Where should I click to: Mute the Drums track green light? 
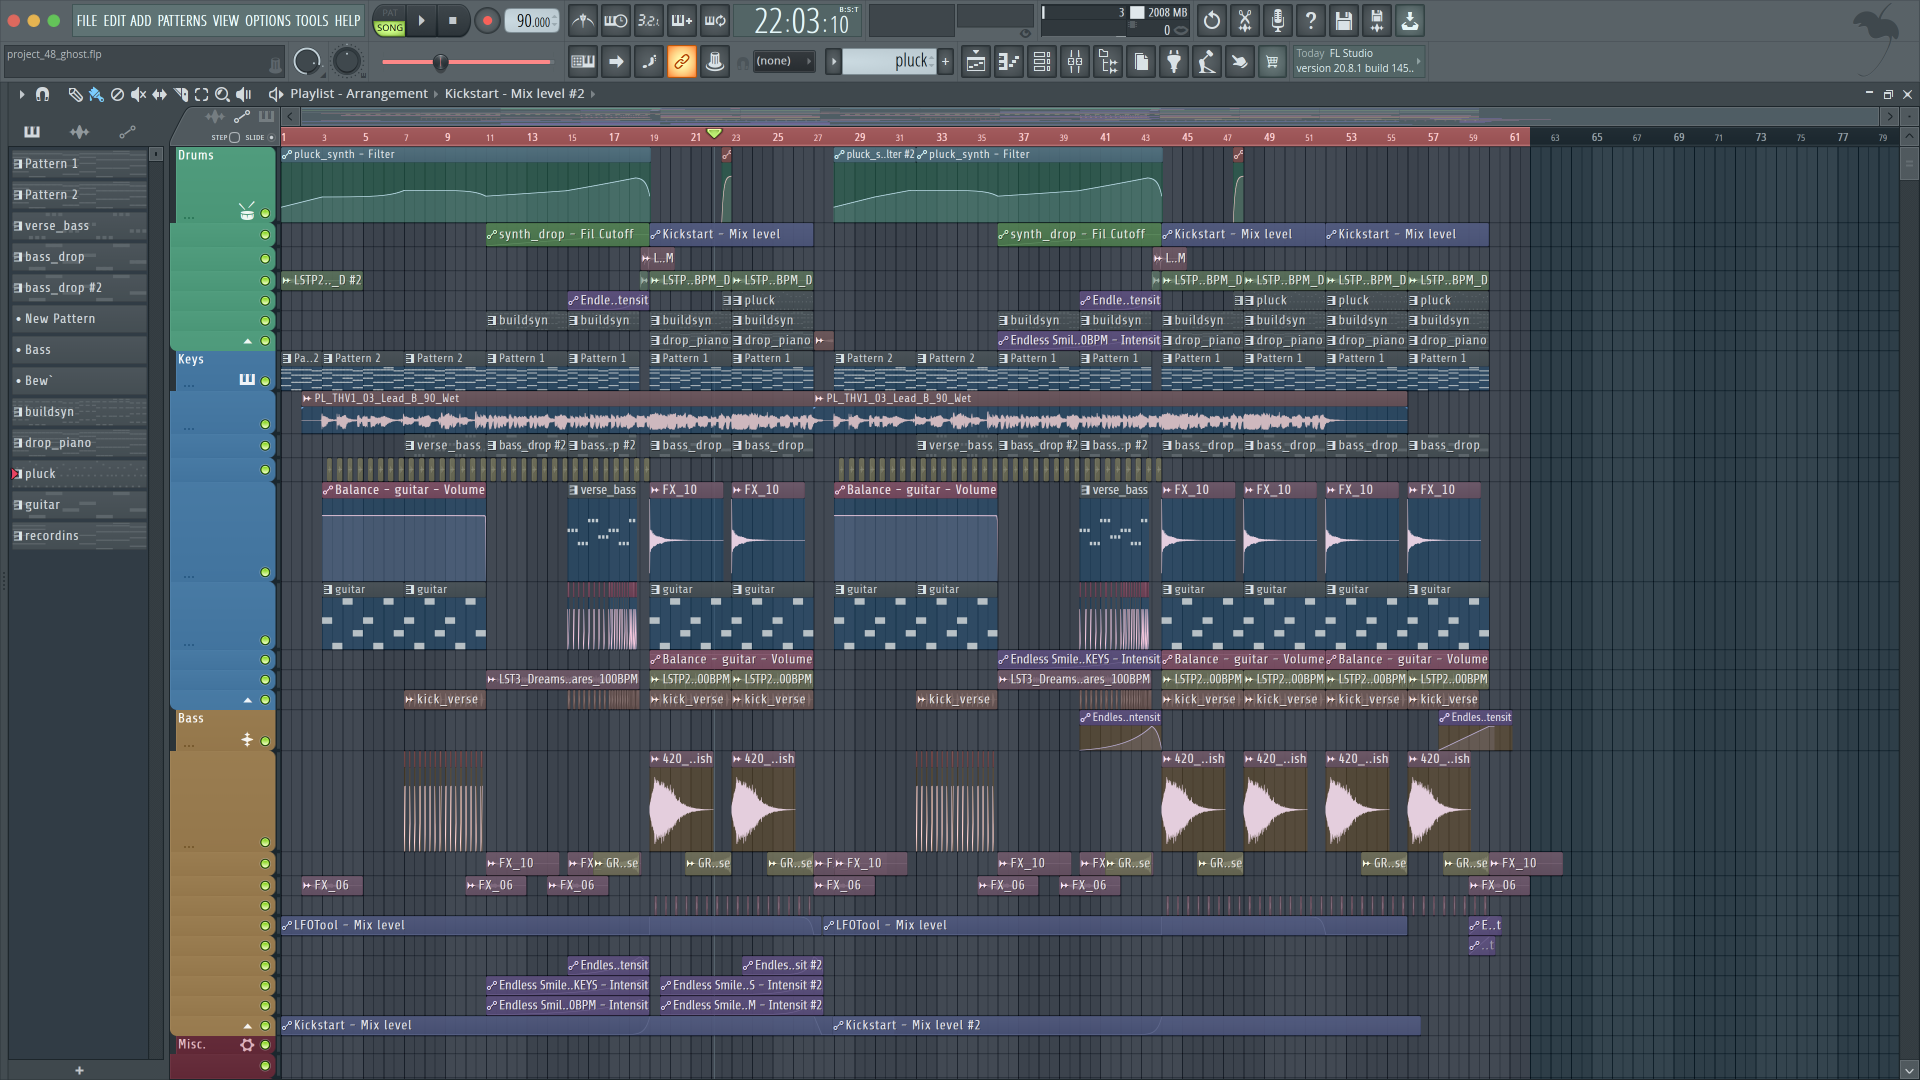point(265,213)
